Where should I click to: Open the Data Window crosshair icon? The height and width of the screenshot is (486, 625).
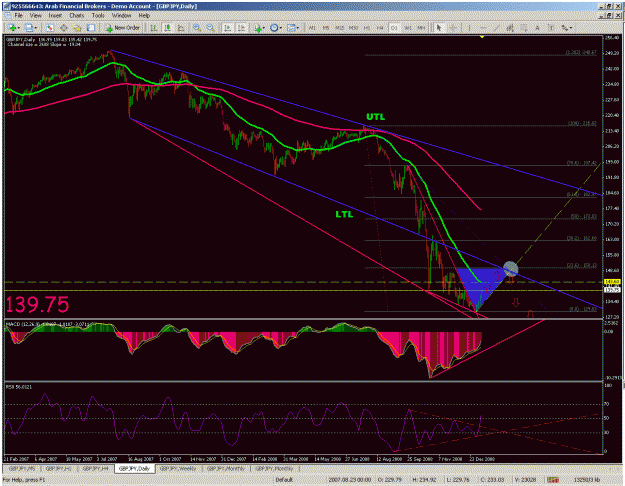tap(63, 28)
